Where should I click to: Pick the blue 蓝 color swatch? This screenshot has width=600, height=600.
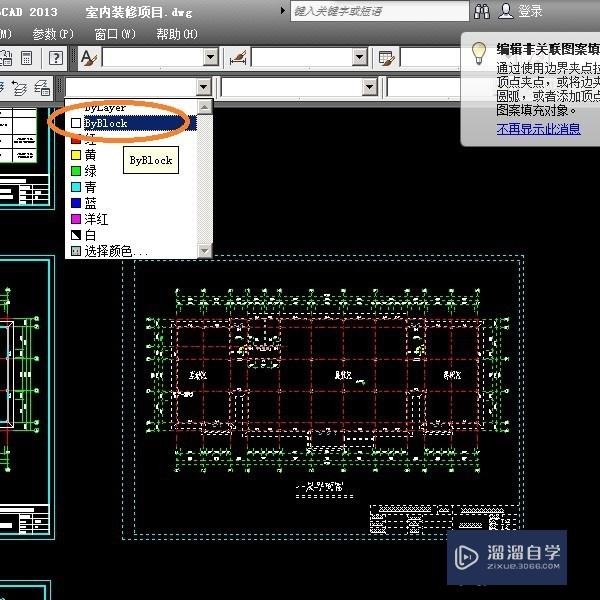76,203
